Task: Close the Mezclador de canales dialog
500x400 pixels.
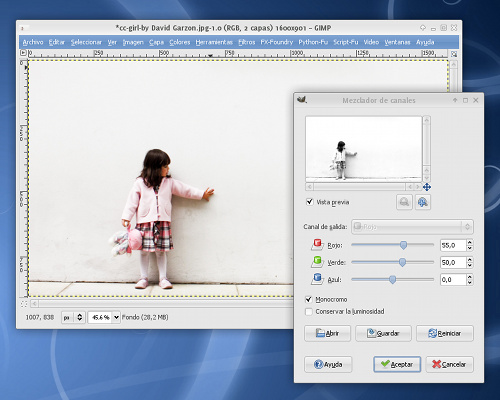Action: pyautogui.click(x=476, y=100)
